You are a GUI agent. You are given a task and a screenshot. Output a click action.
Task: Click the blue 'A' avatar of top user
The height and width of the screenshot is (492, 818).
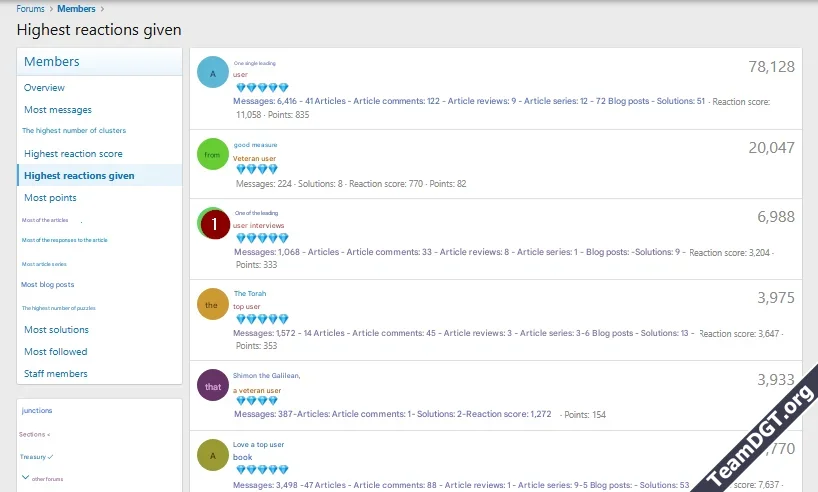(213, 73)
